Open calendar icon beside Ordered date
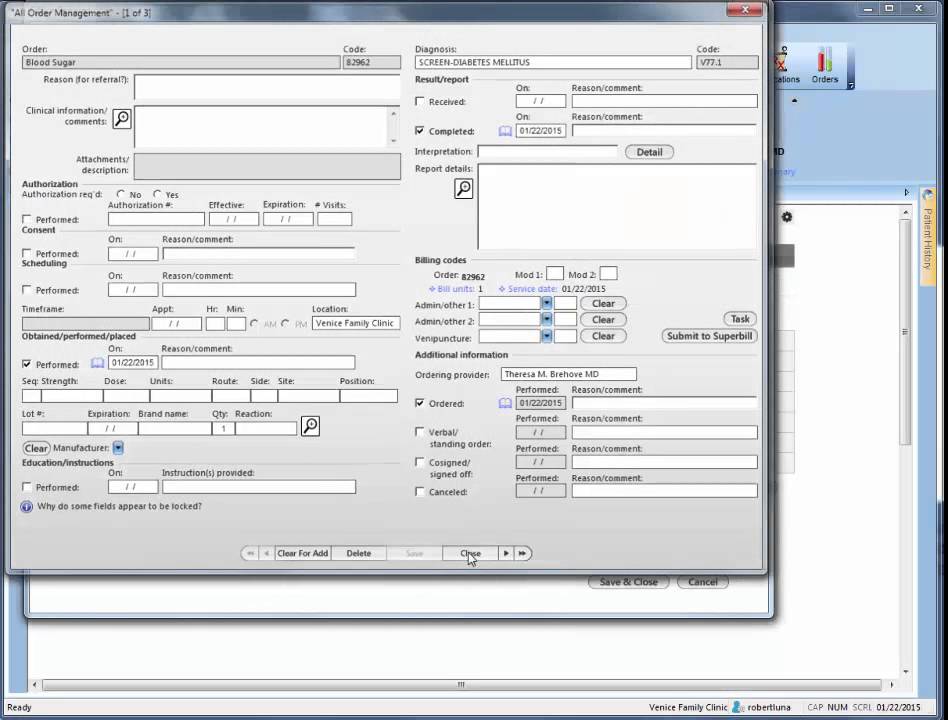Viewport: 948px width, 720px height. click(505, 403)
